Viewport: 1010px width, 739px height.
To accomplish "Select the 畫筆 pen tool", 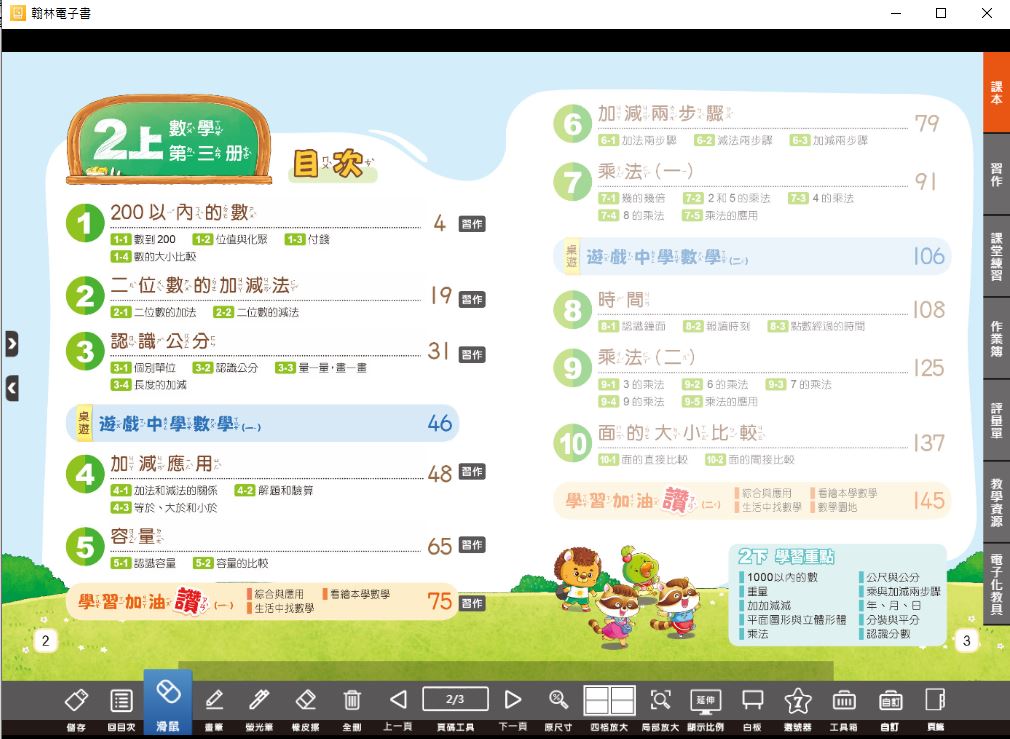I will point(214,700).
